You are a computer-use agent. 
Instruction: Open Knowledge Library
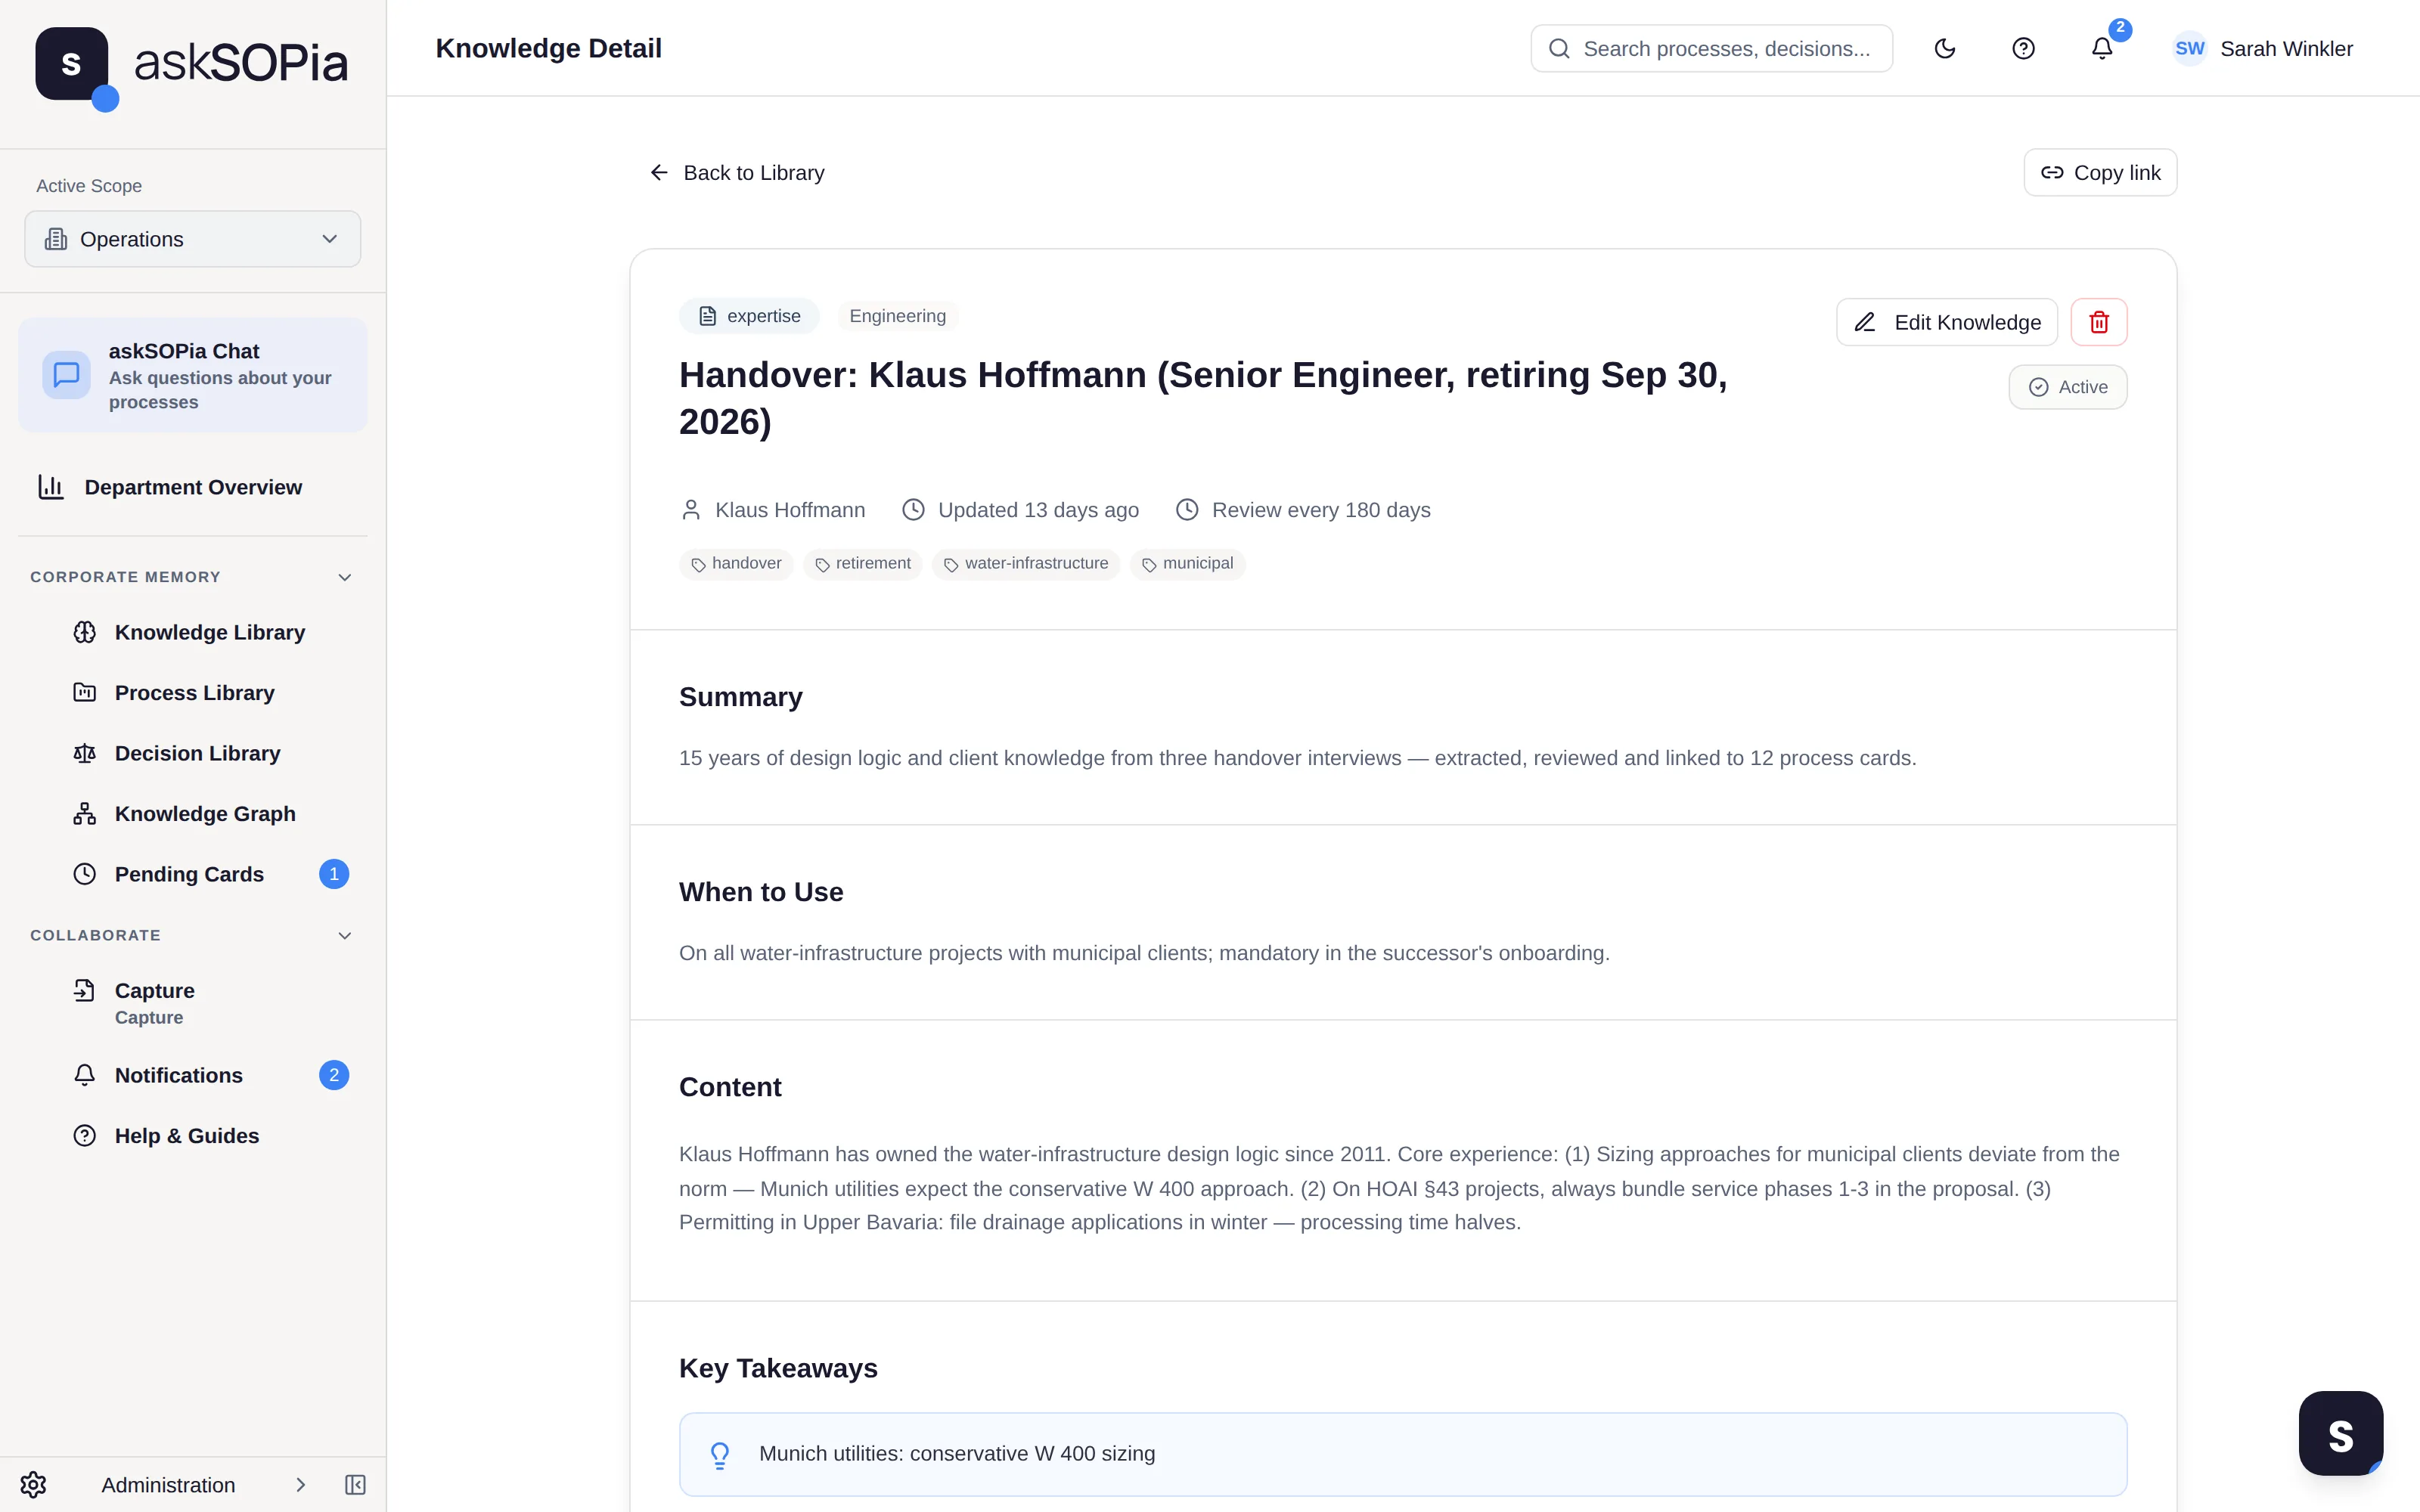209,632
